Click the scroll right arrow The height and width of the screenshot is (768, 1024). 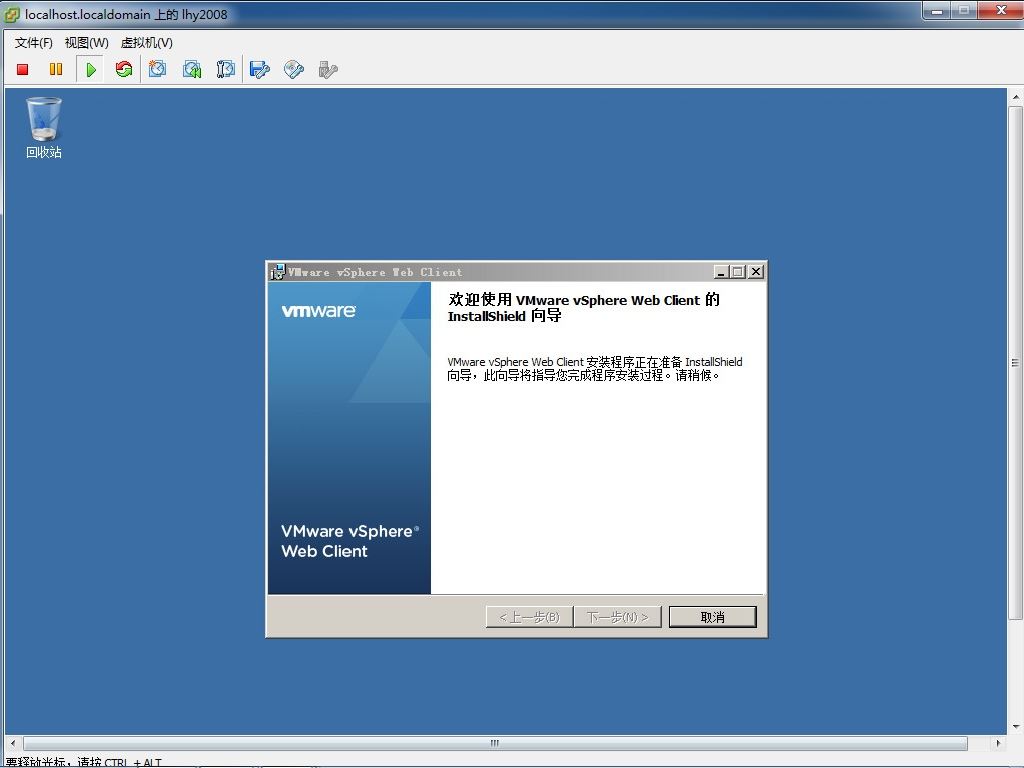coord(998,743)
